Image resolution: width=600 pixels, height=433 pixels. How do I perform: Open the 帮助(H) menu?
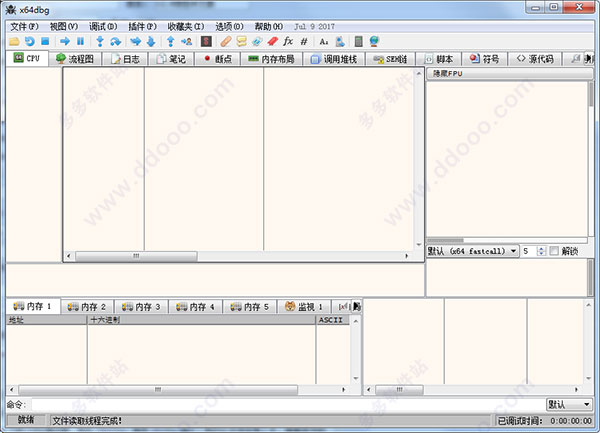pos(269,26)
